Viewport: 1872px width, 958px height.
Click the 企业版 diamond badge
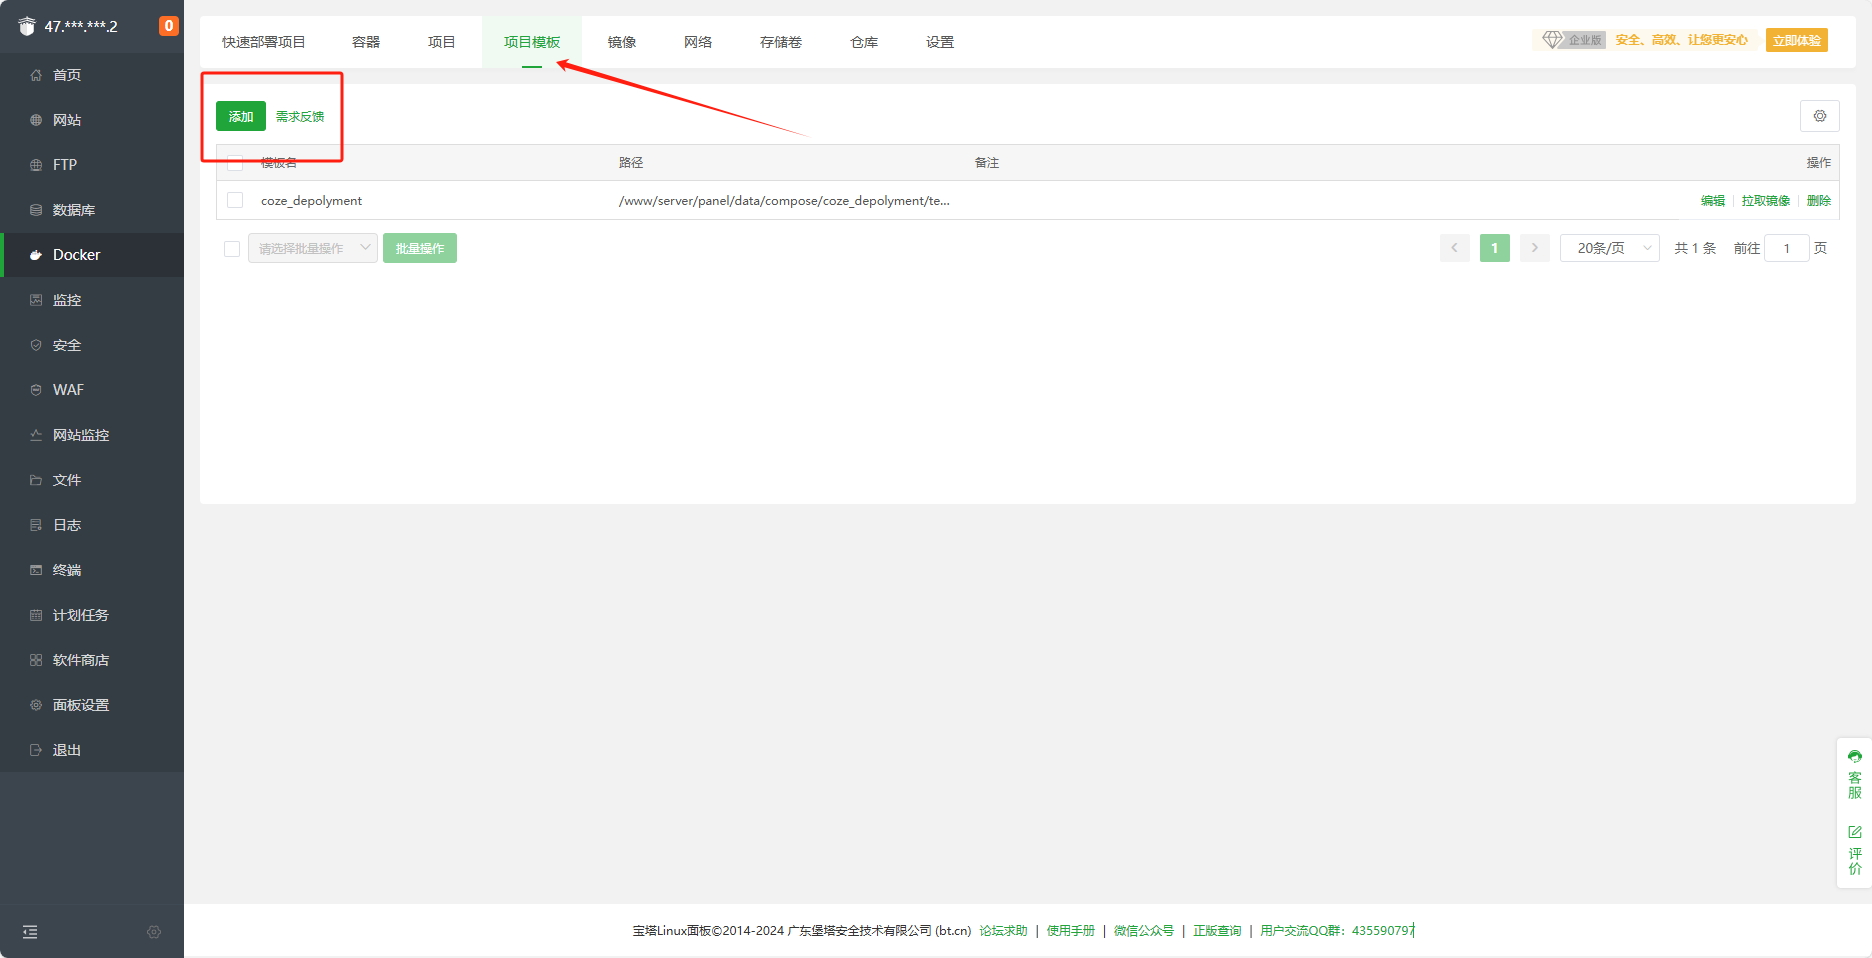[x=1573, y=40]
